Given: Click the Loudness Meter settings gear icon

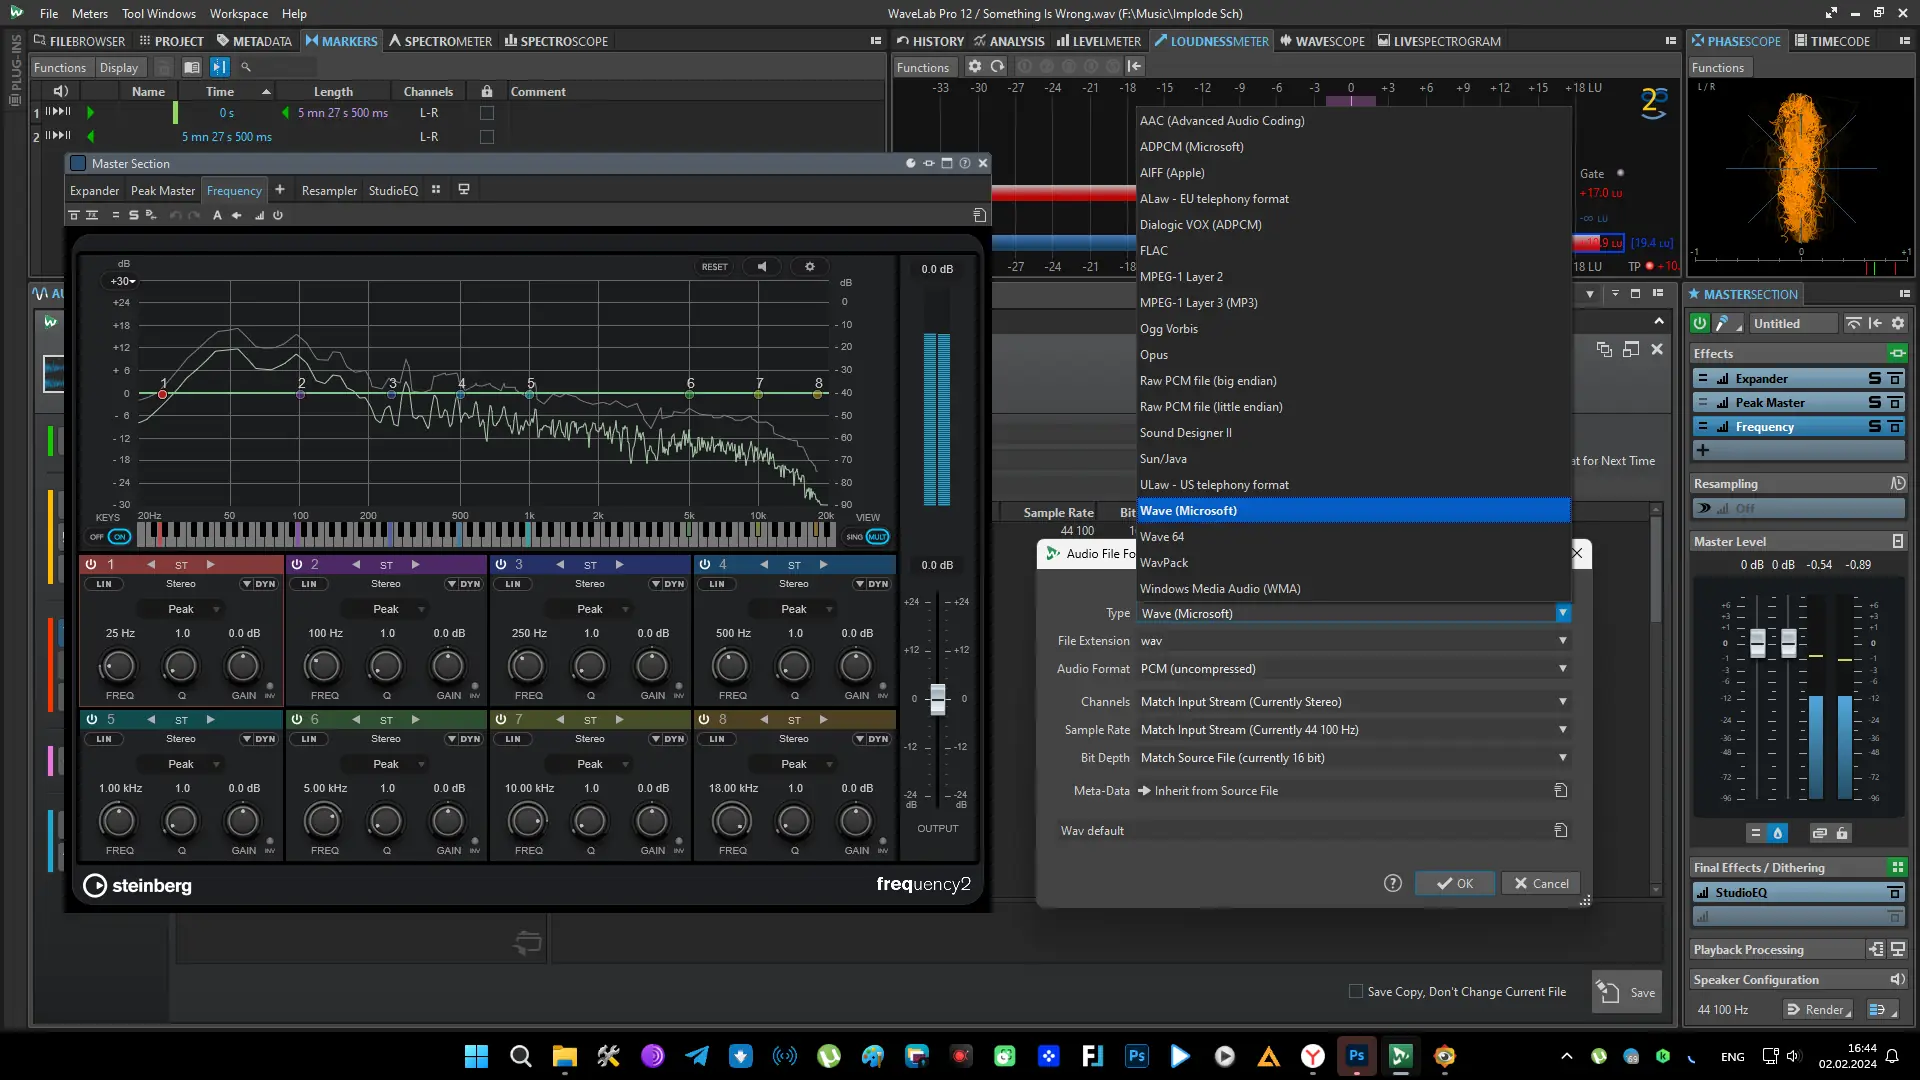Looking at the screenshot, I should coord(974,67).
